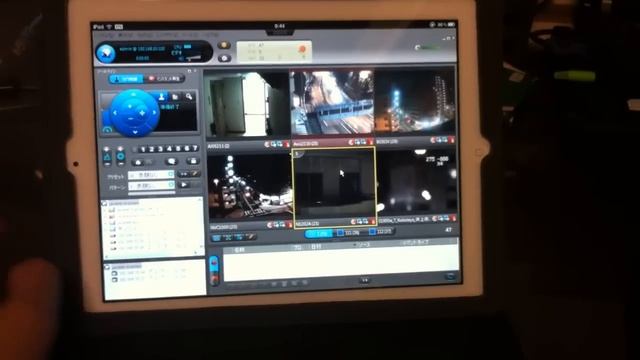640x360 pixels.
Task: Click the focus triangle icon
Action: pos(107,157)
